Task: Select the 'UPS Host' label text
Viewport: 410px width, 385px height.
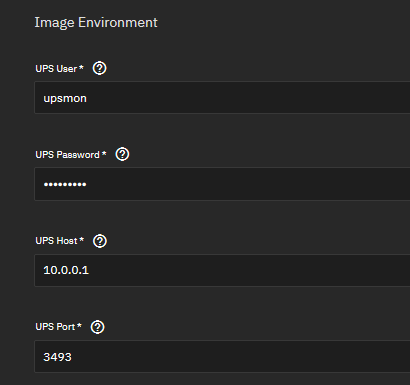Action: tap(56, 241)
